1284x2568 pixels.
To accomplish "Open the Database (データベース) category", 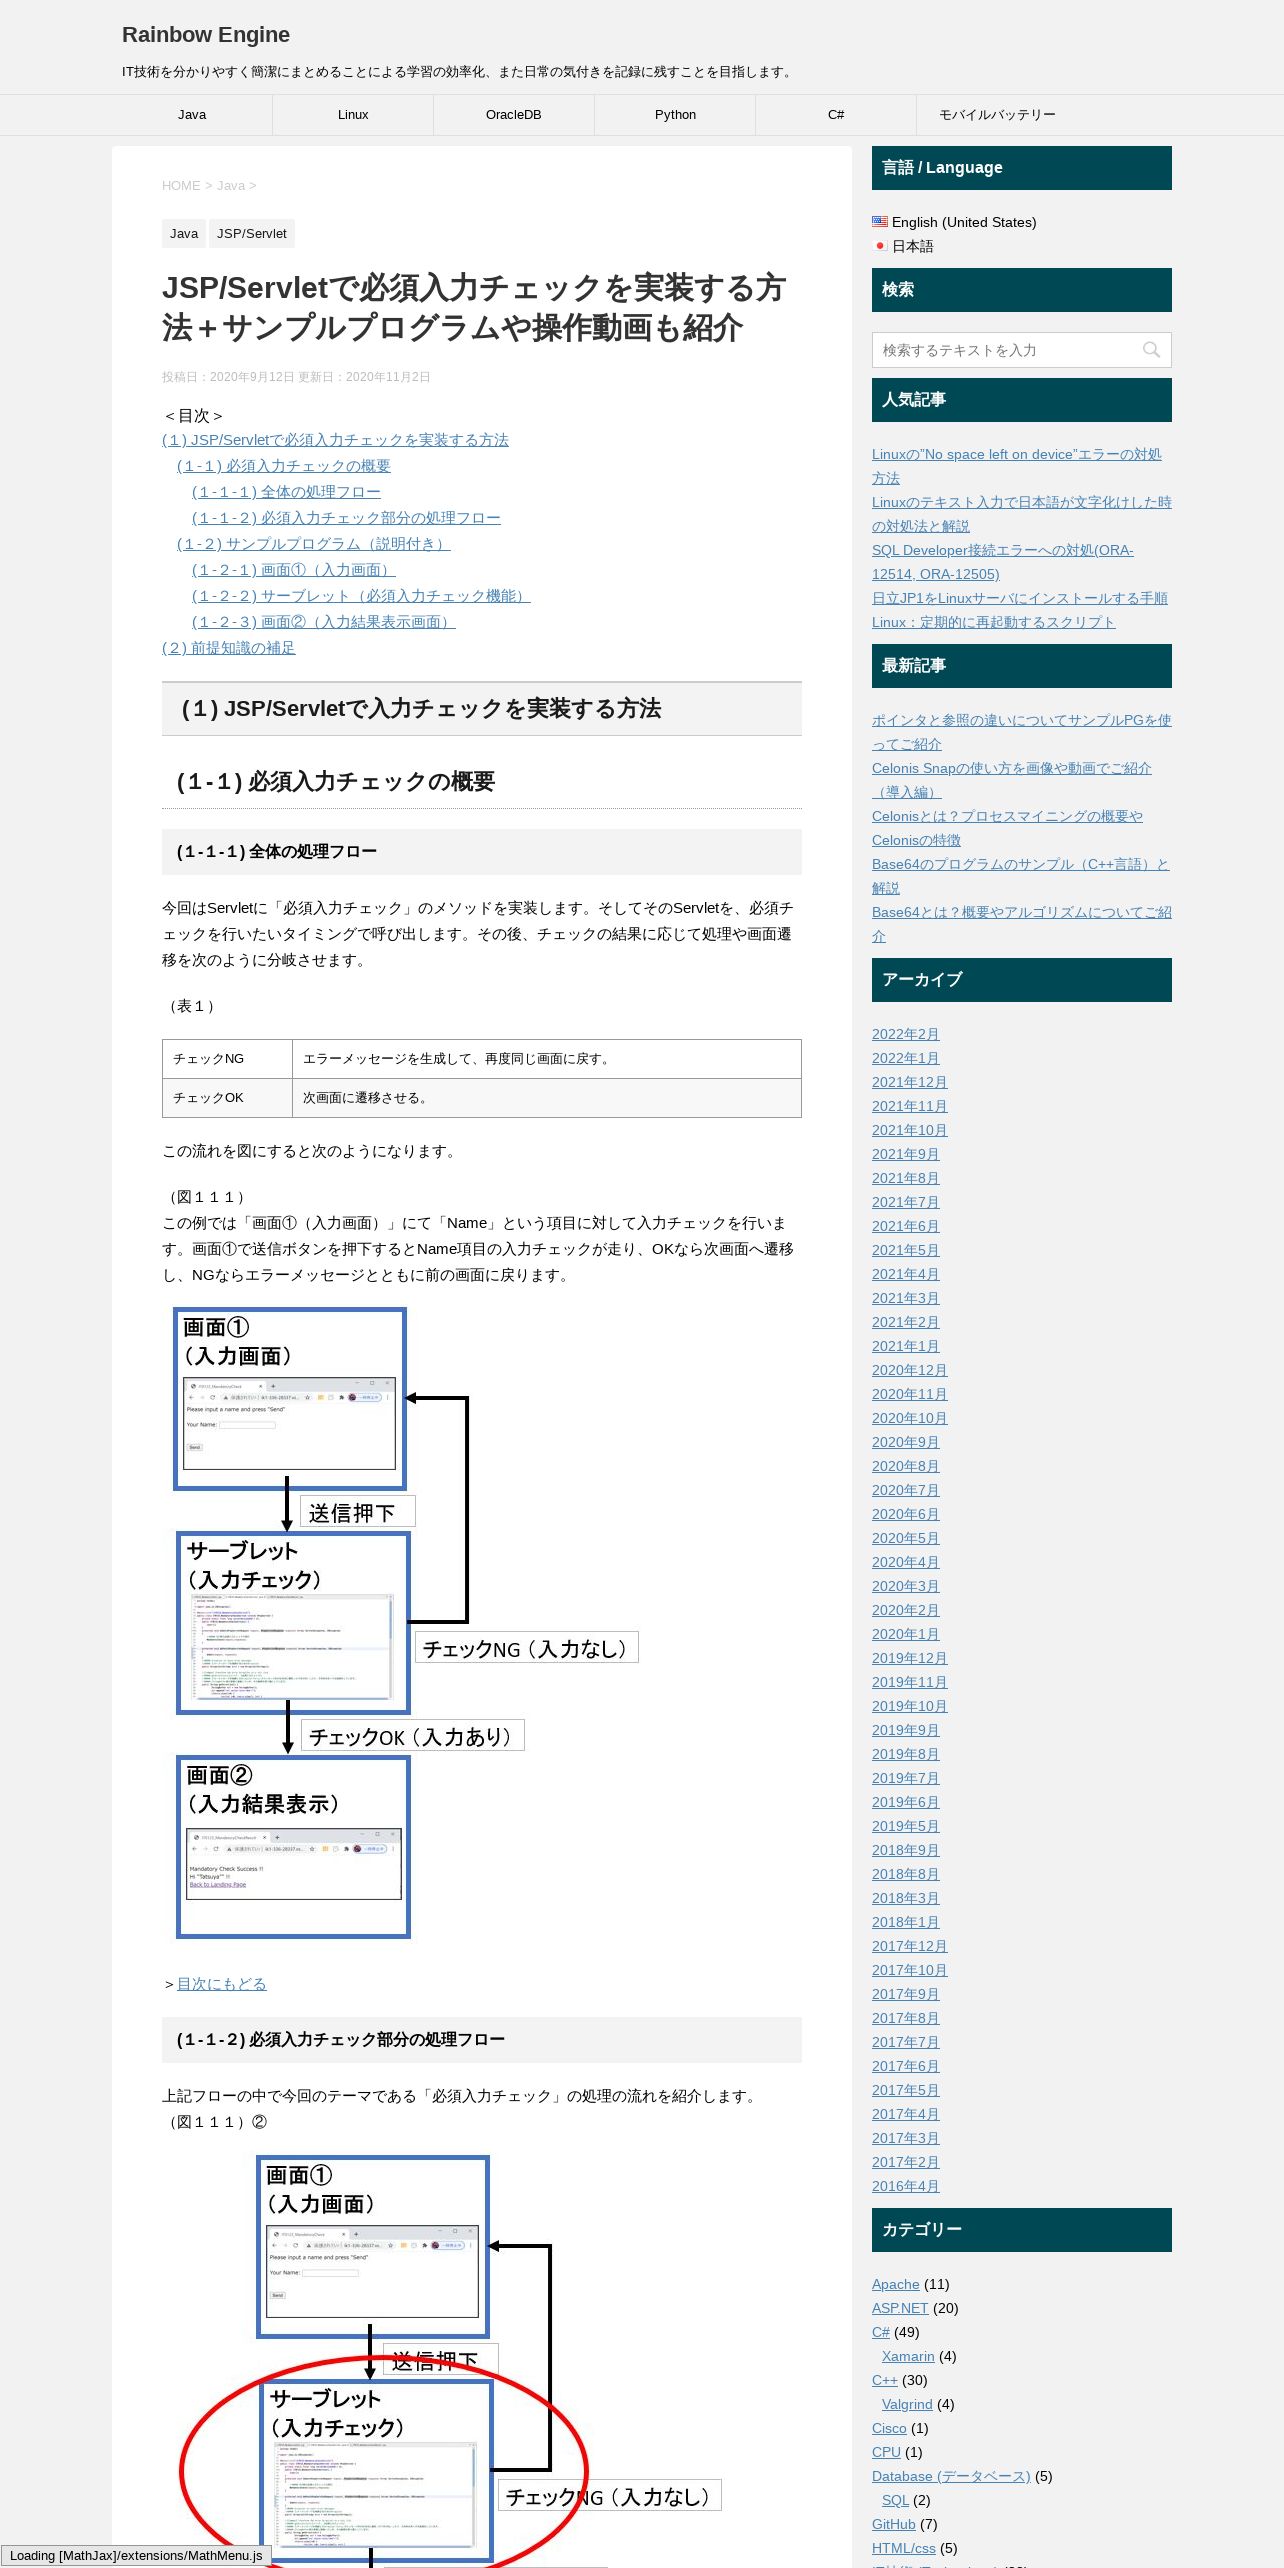I will pos(951,2476).
